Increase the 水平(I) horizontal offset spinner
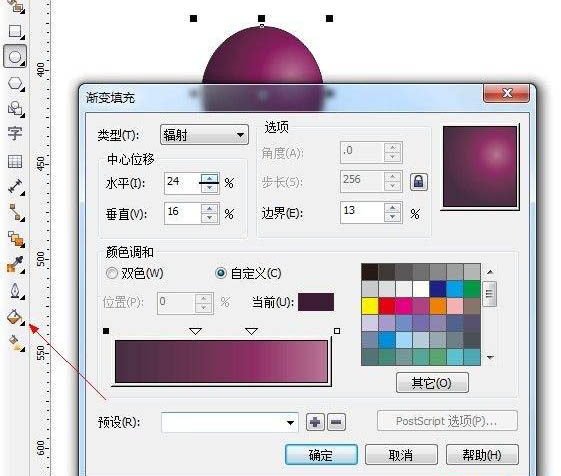Viewport: 561px width, 476px height. [209, 178]
